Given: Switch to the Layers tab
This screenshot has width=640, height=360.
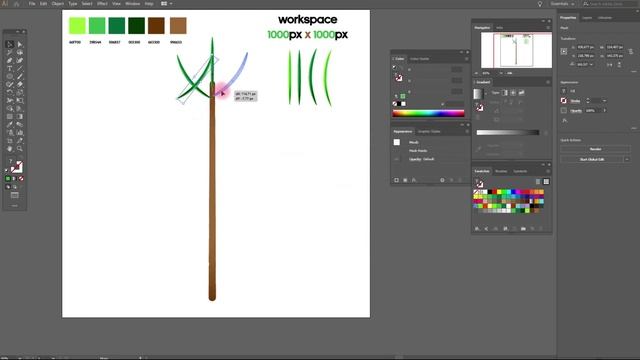Looking at the screenshot, I should coord(587,18).
